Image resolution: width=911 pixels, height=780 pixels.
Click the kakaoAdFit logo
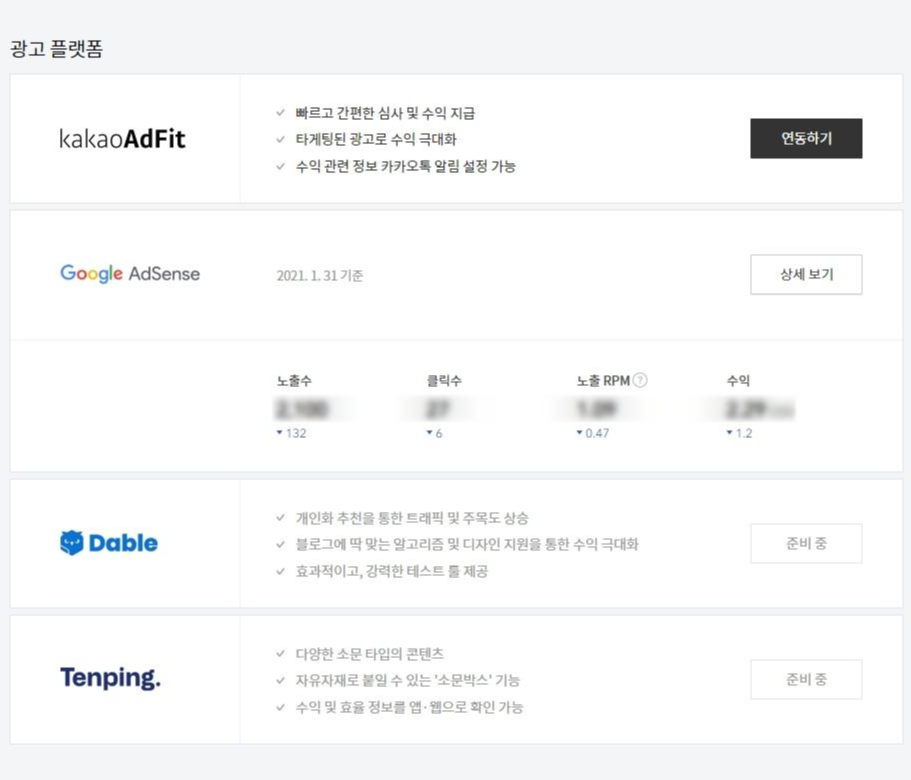(x=122, y=139)
